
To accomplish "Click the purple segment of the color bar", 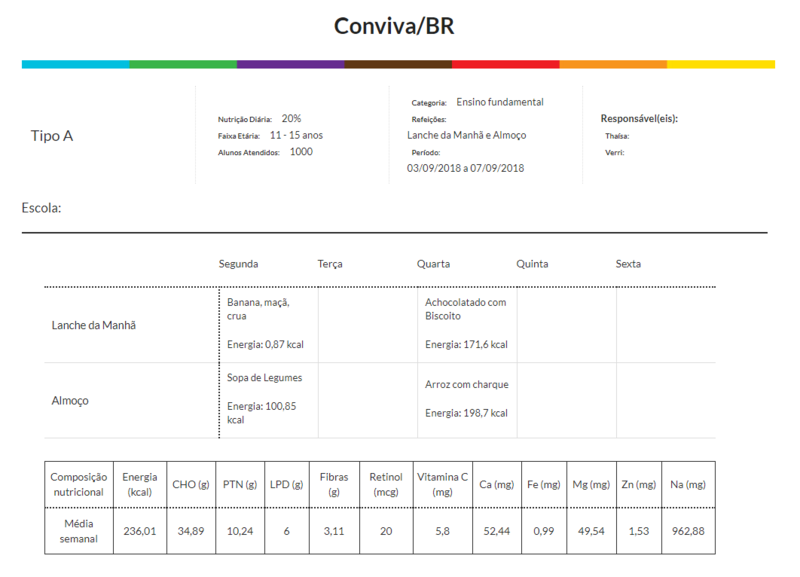I will [x=290, y=64].
